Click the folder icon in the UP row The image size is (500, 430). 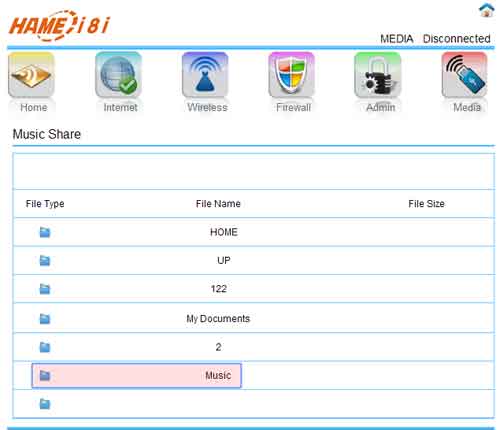coord(45,260)
